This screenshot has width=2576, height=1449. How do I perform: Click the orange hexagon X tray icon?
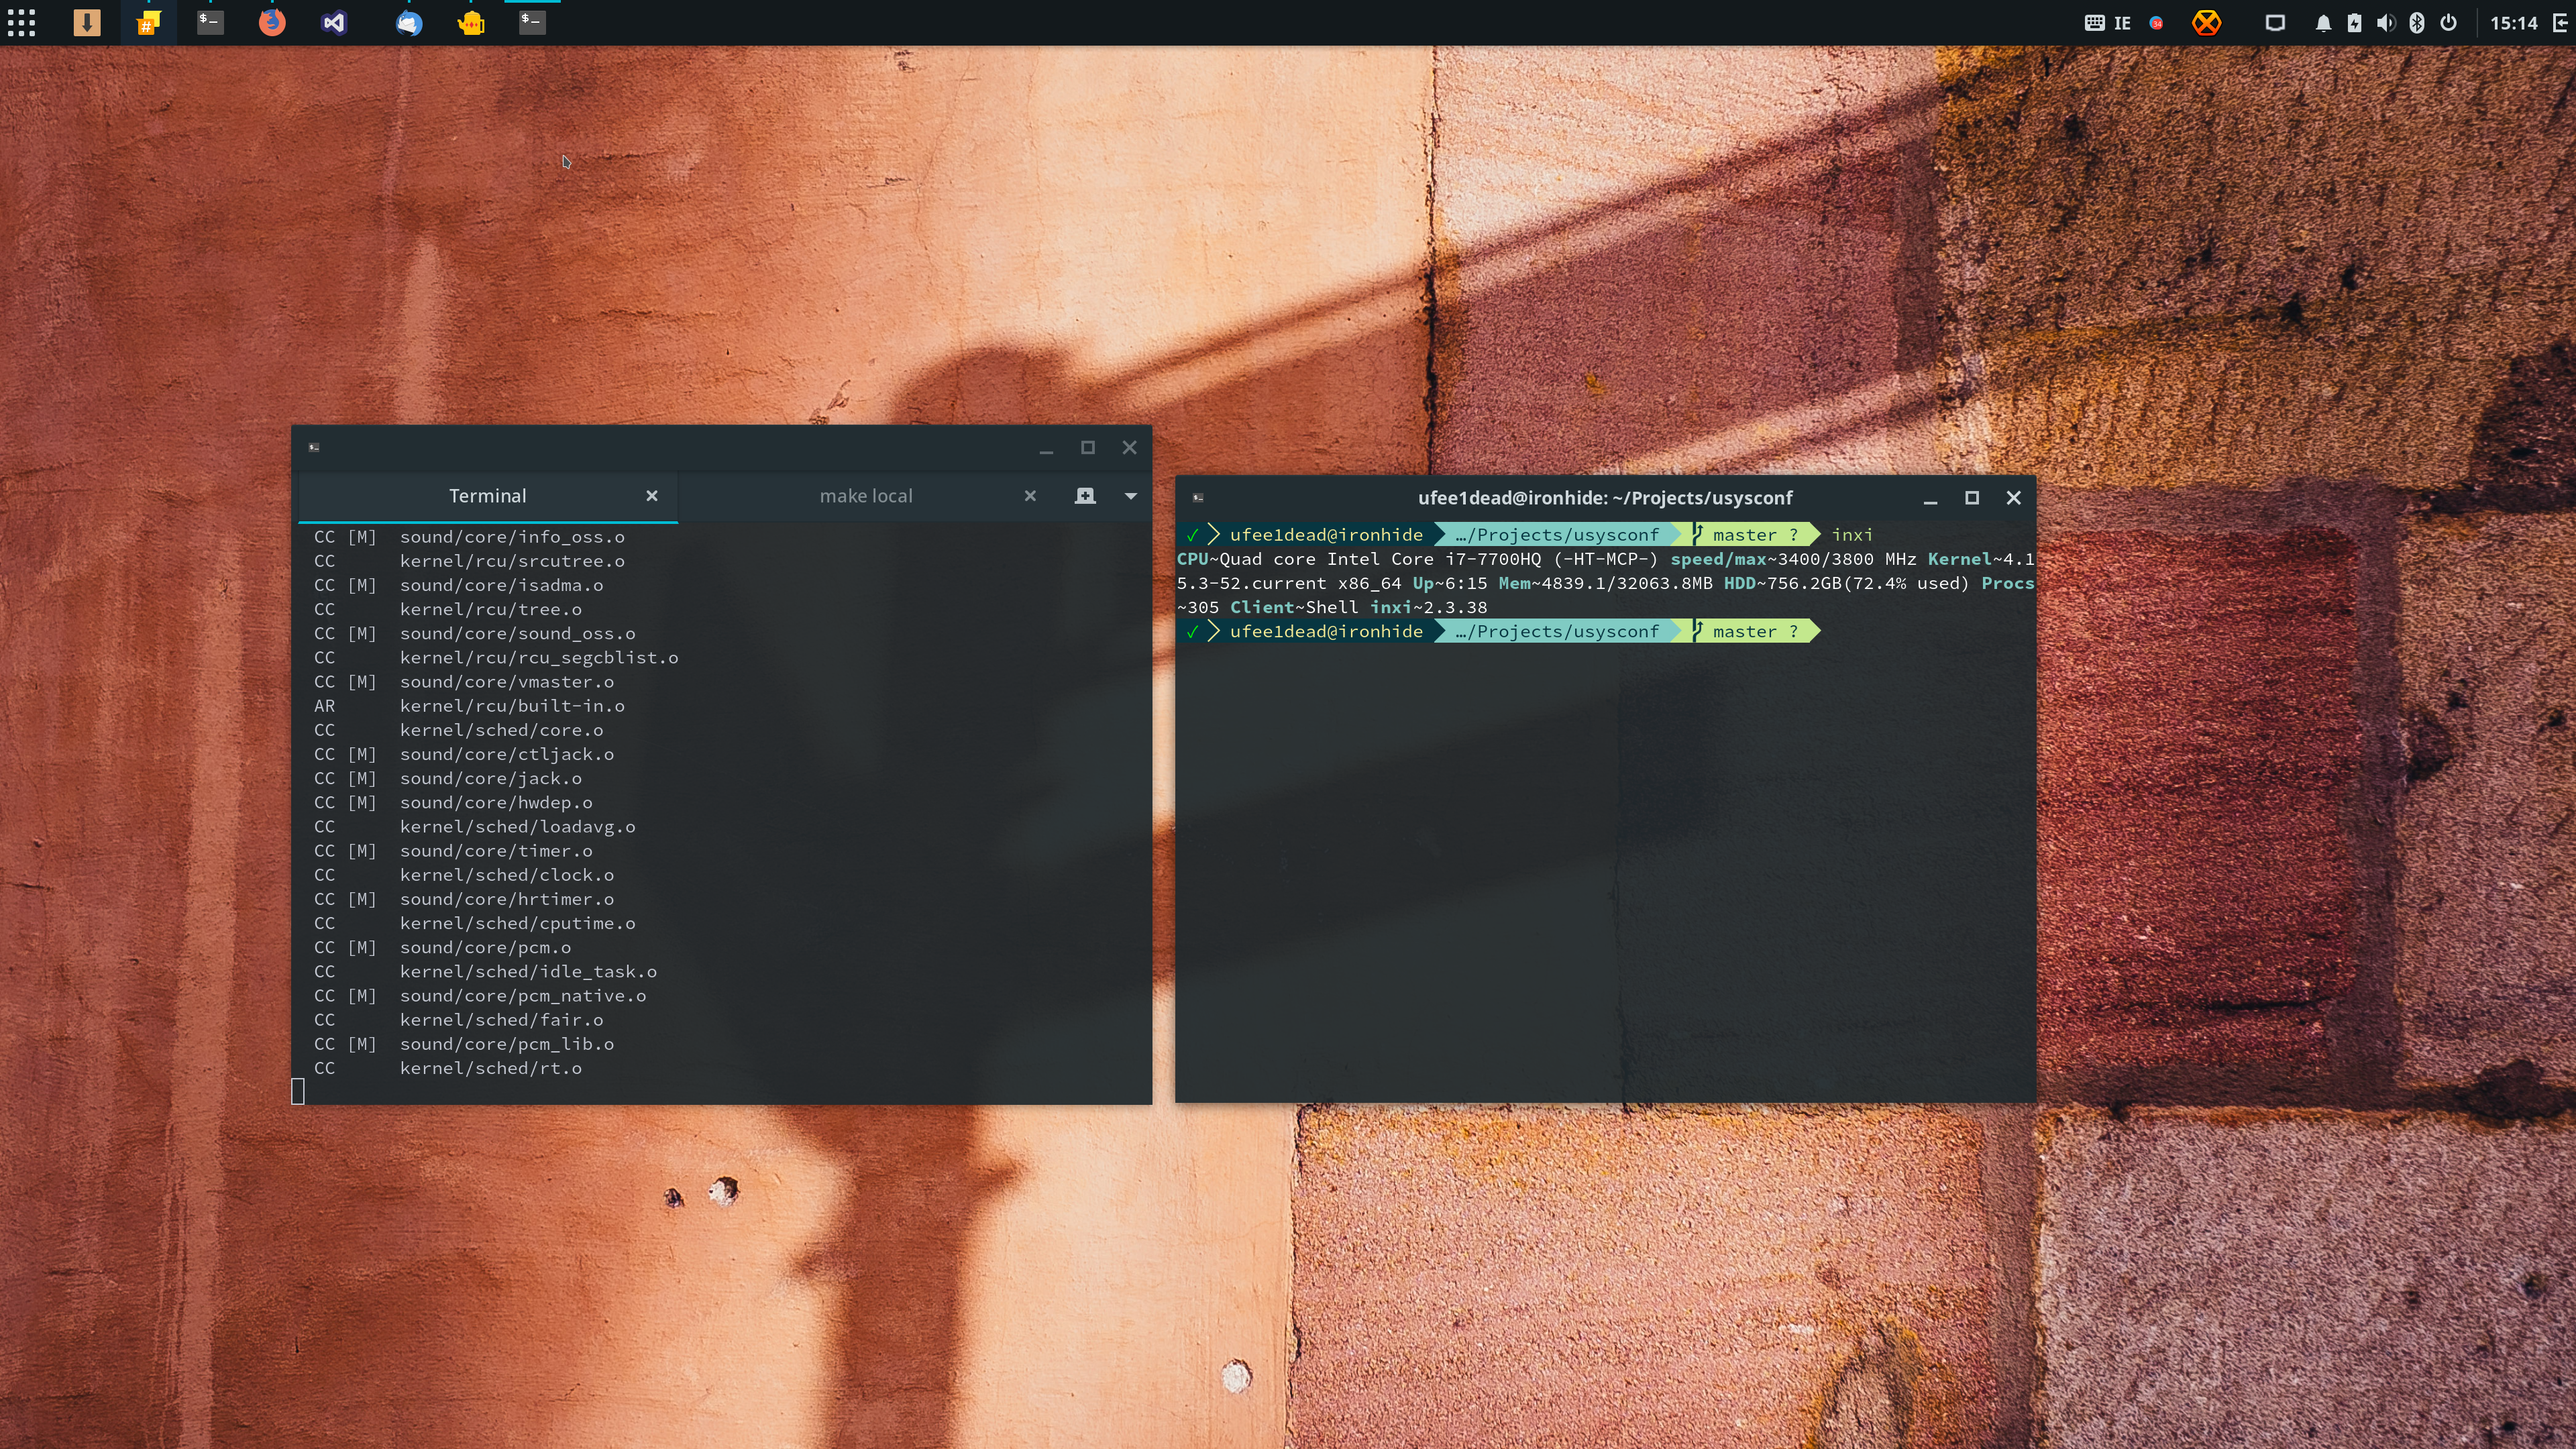click(2206, 22)
